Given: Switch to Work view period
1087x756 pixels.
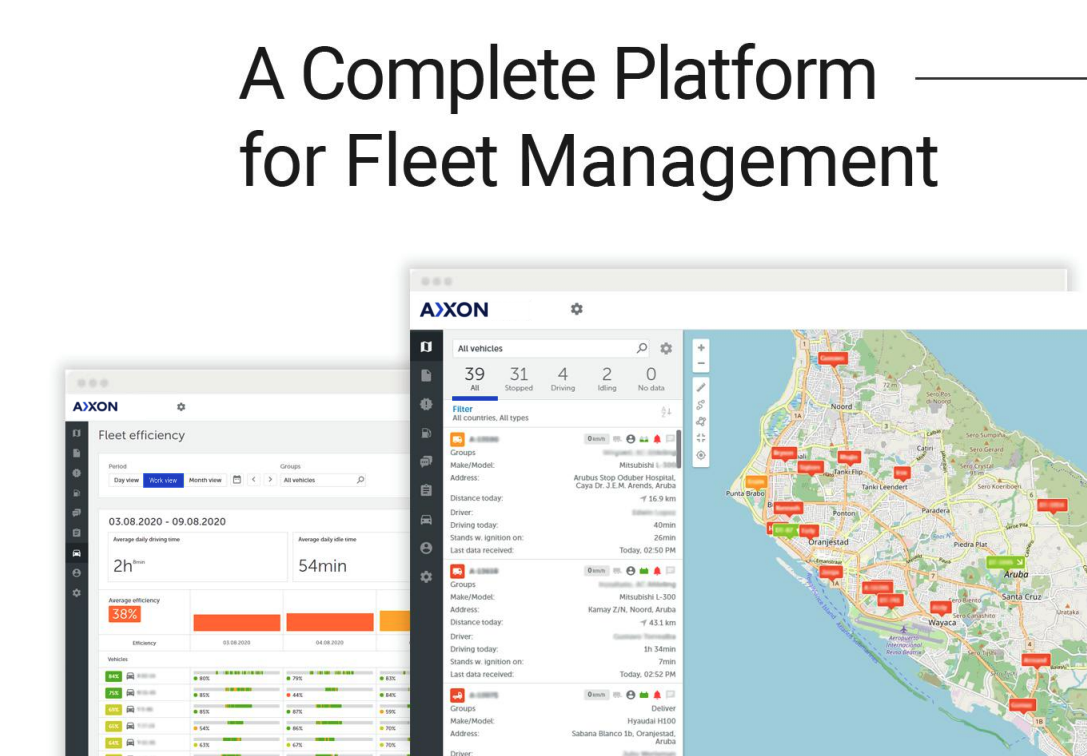Looking at the screenshot, I should pos(164,480).
